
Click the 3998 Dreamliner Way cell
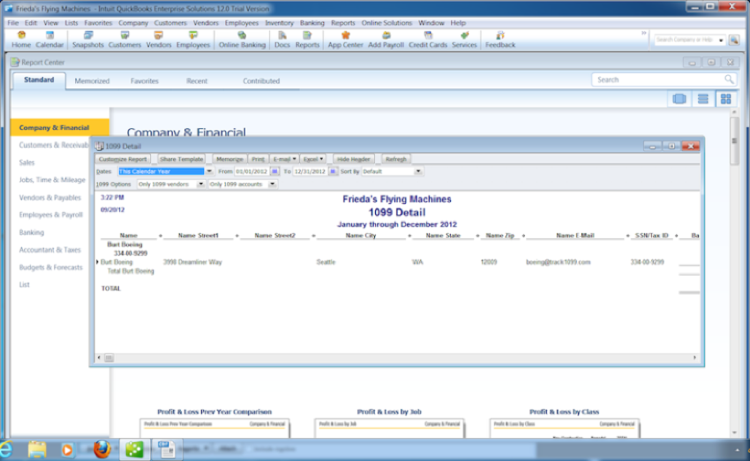(192, 262)
